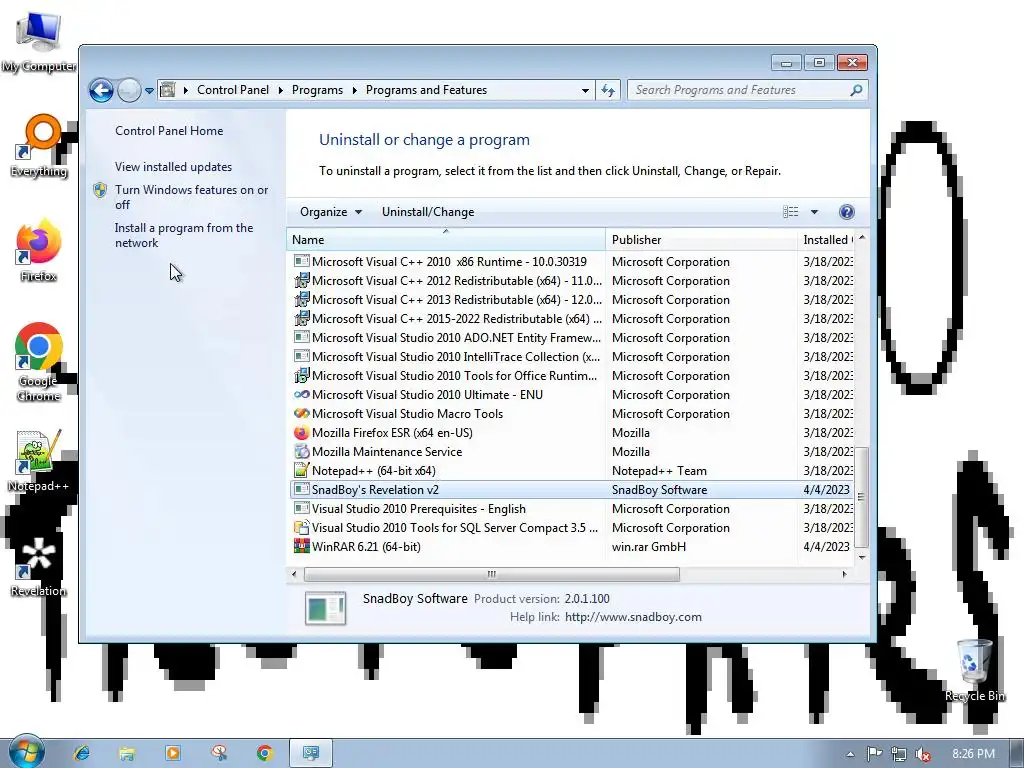
Task: Open the view options dropdown arrow
Action: 814,212
